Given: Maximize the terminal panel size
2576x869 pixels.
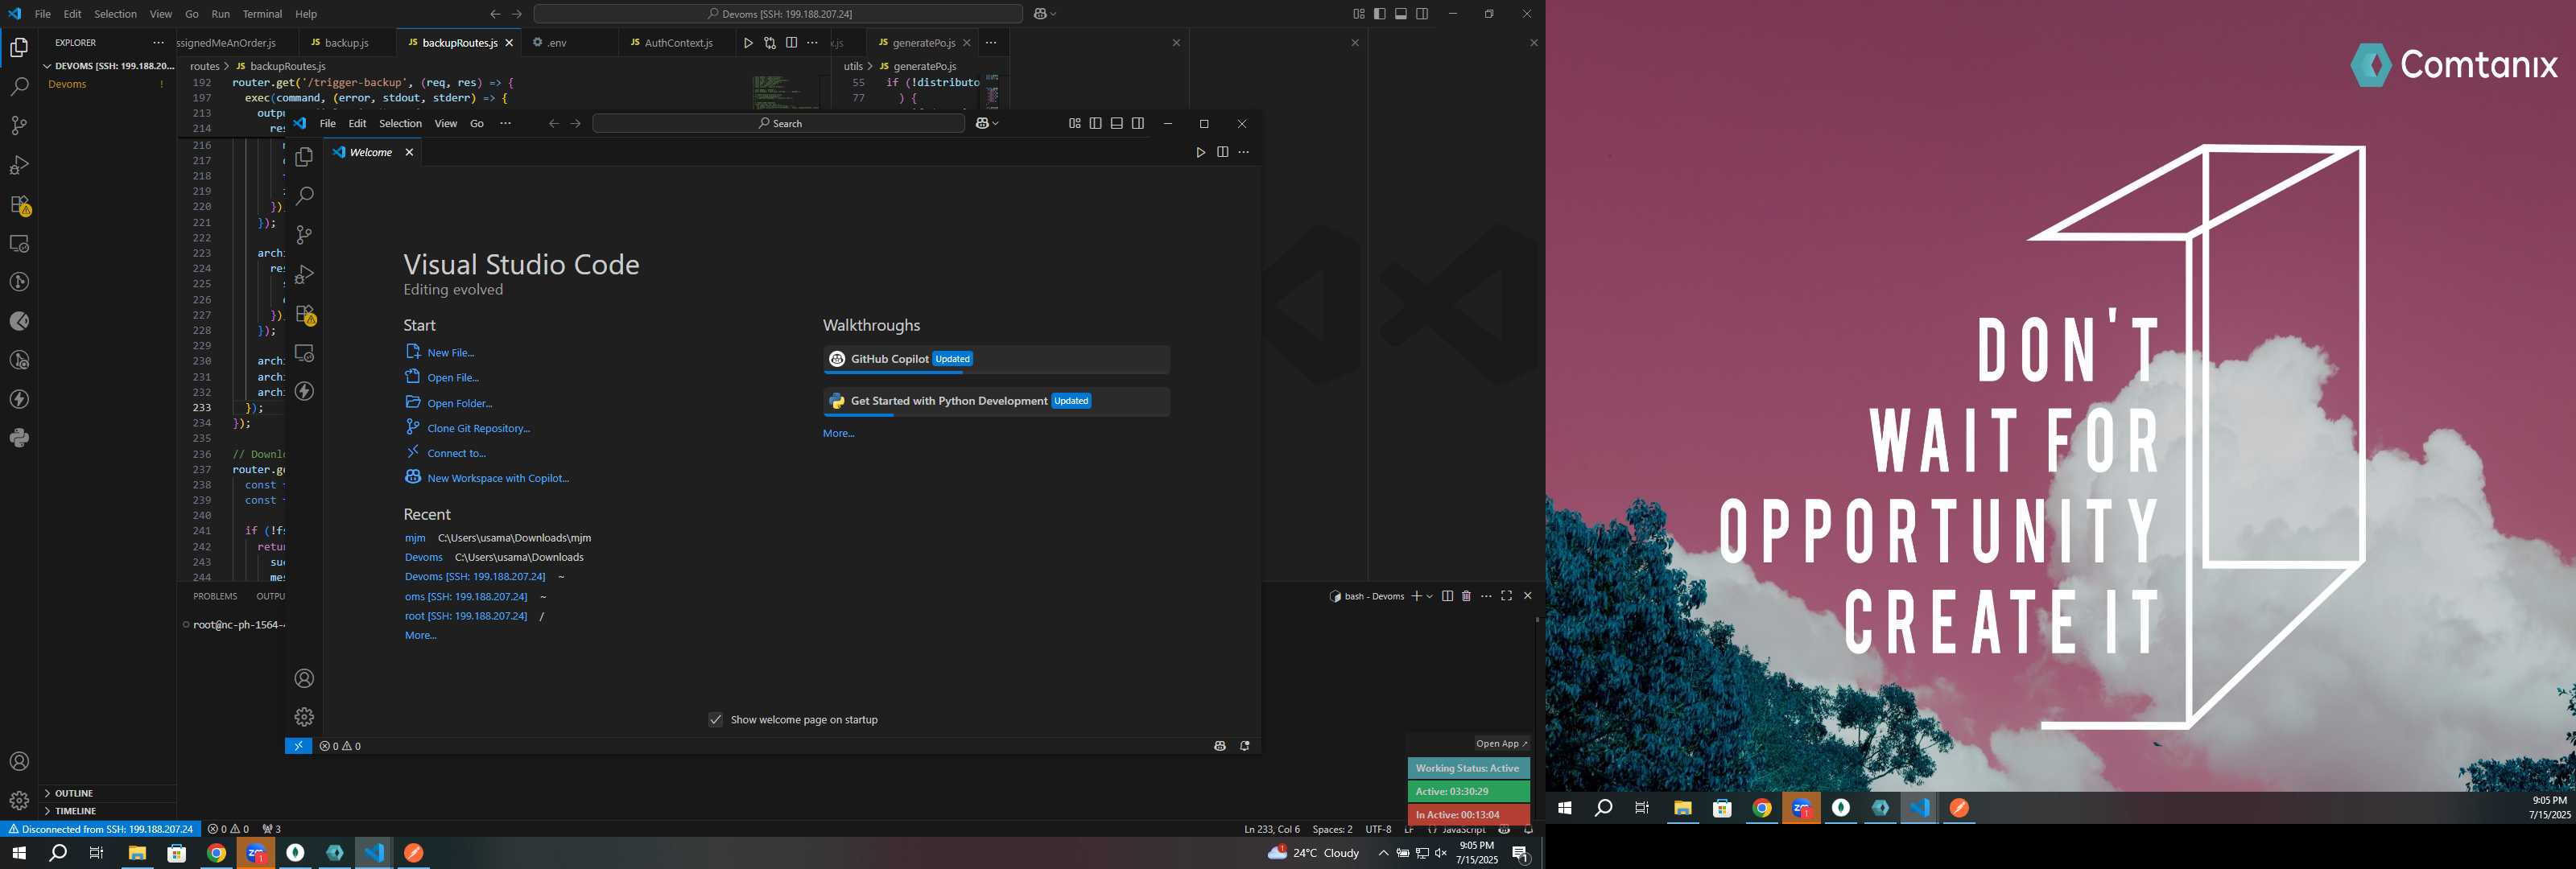Looking at the screenshot, I should click(x=1506, y=596).
